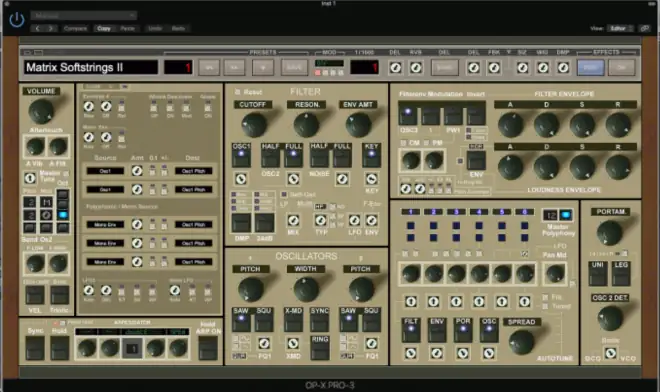
Task: Toggle the X-MD oscillator button
Action: tap(293, 320)
